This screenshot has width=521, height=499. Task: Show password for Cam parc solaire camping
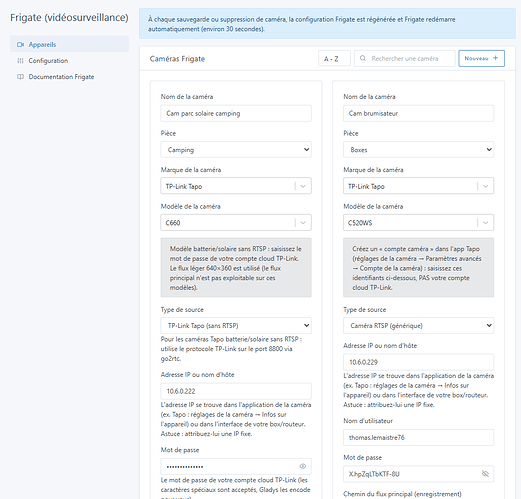(303, 466)
